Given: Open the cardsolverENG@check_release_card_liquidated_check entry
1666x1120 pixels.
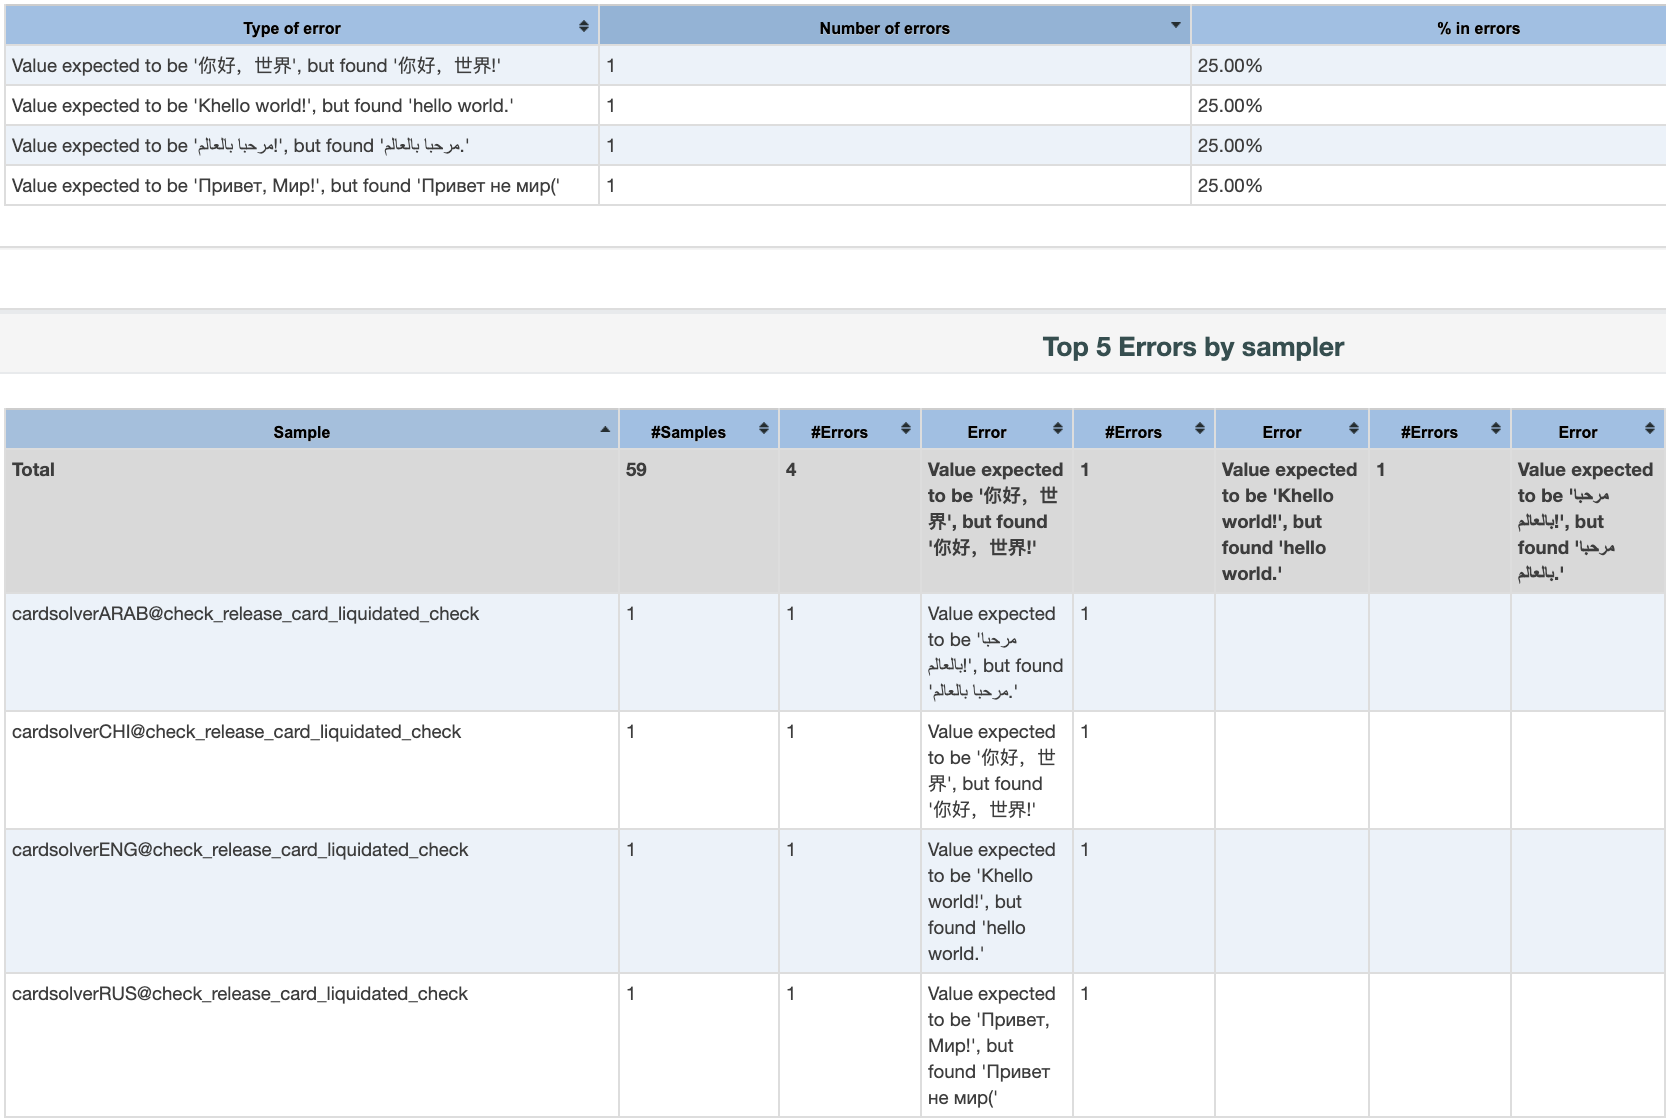Looking at the screenshot, I should coord(241,849).
